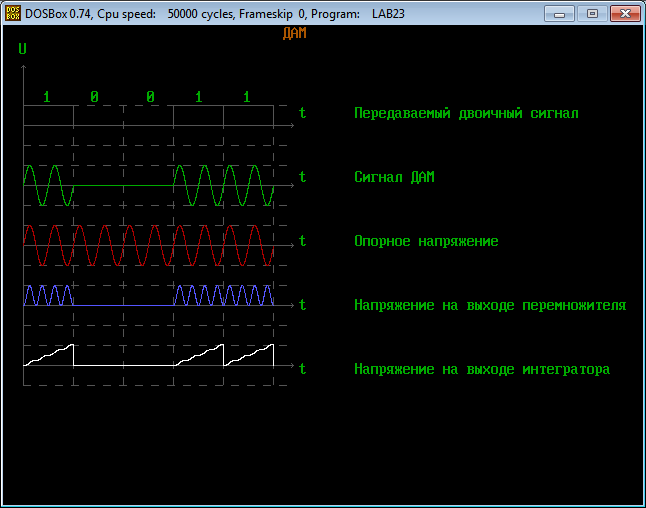Click label Сигнал ДАМ

[394, 177]
